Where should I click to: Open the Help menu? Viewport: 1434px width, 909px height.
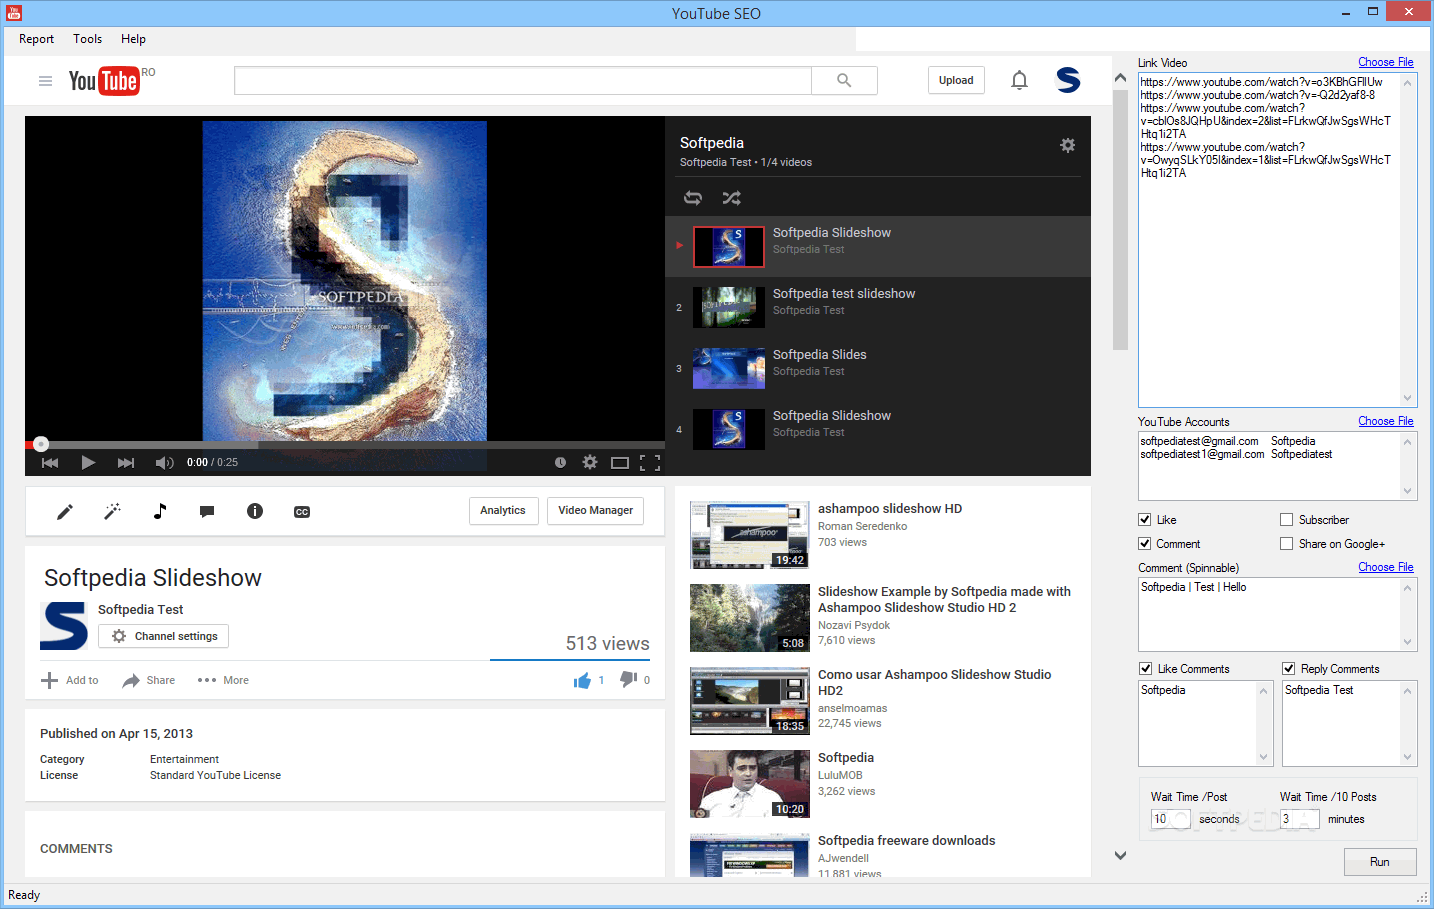(133, 39)
